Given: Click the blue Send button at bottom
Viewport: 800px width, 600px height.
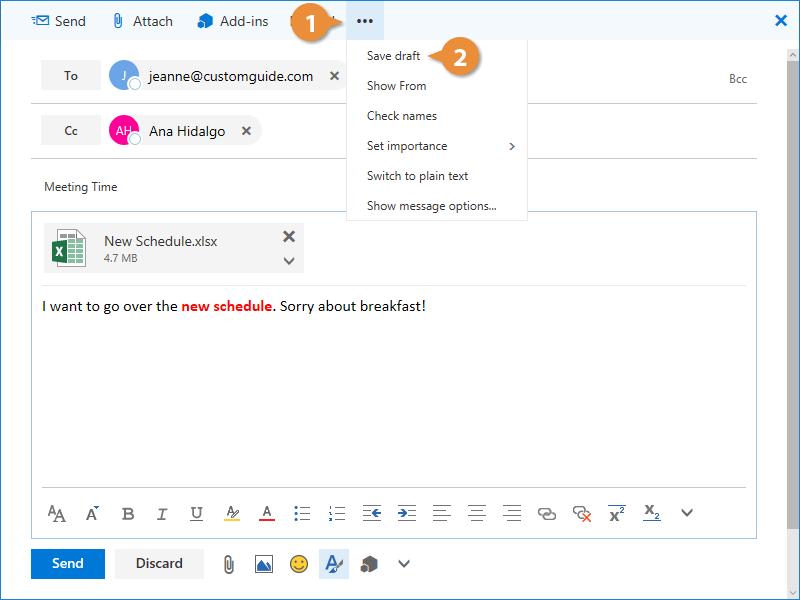Looking at the screenshot, I should pos(67,563).
